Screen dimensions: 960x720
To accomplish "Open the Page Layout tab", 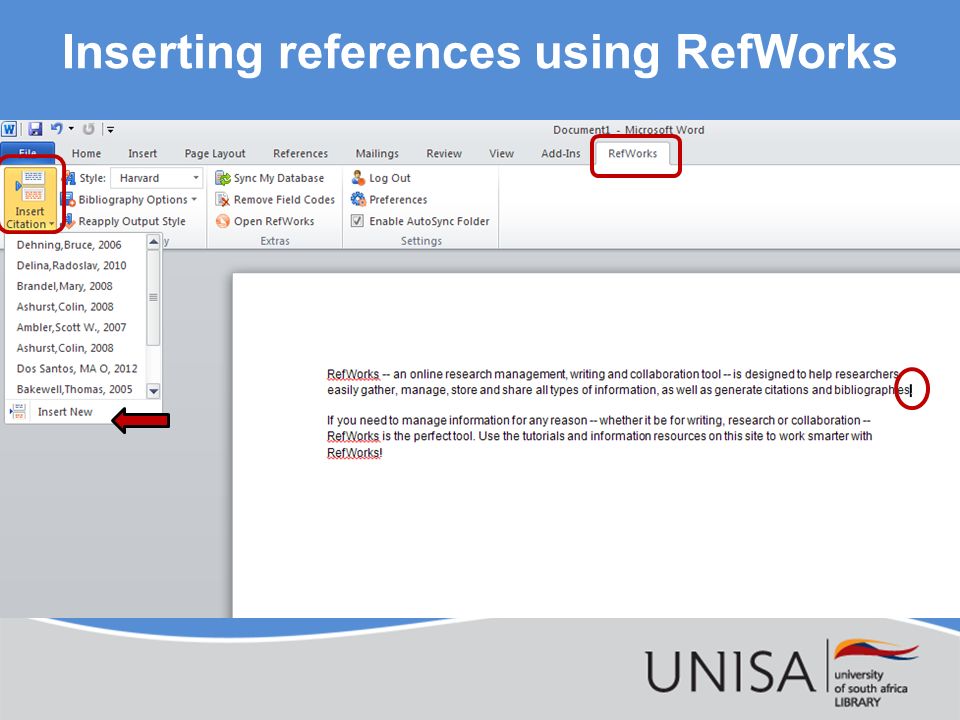I will pos(215,154).
